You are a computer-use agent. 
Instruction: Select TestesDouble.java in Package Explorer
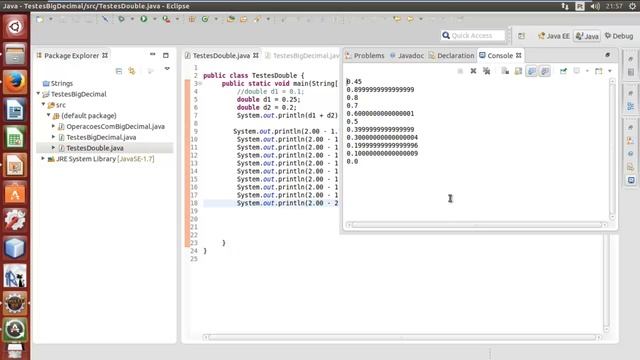(95, 148)
